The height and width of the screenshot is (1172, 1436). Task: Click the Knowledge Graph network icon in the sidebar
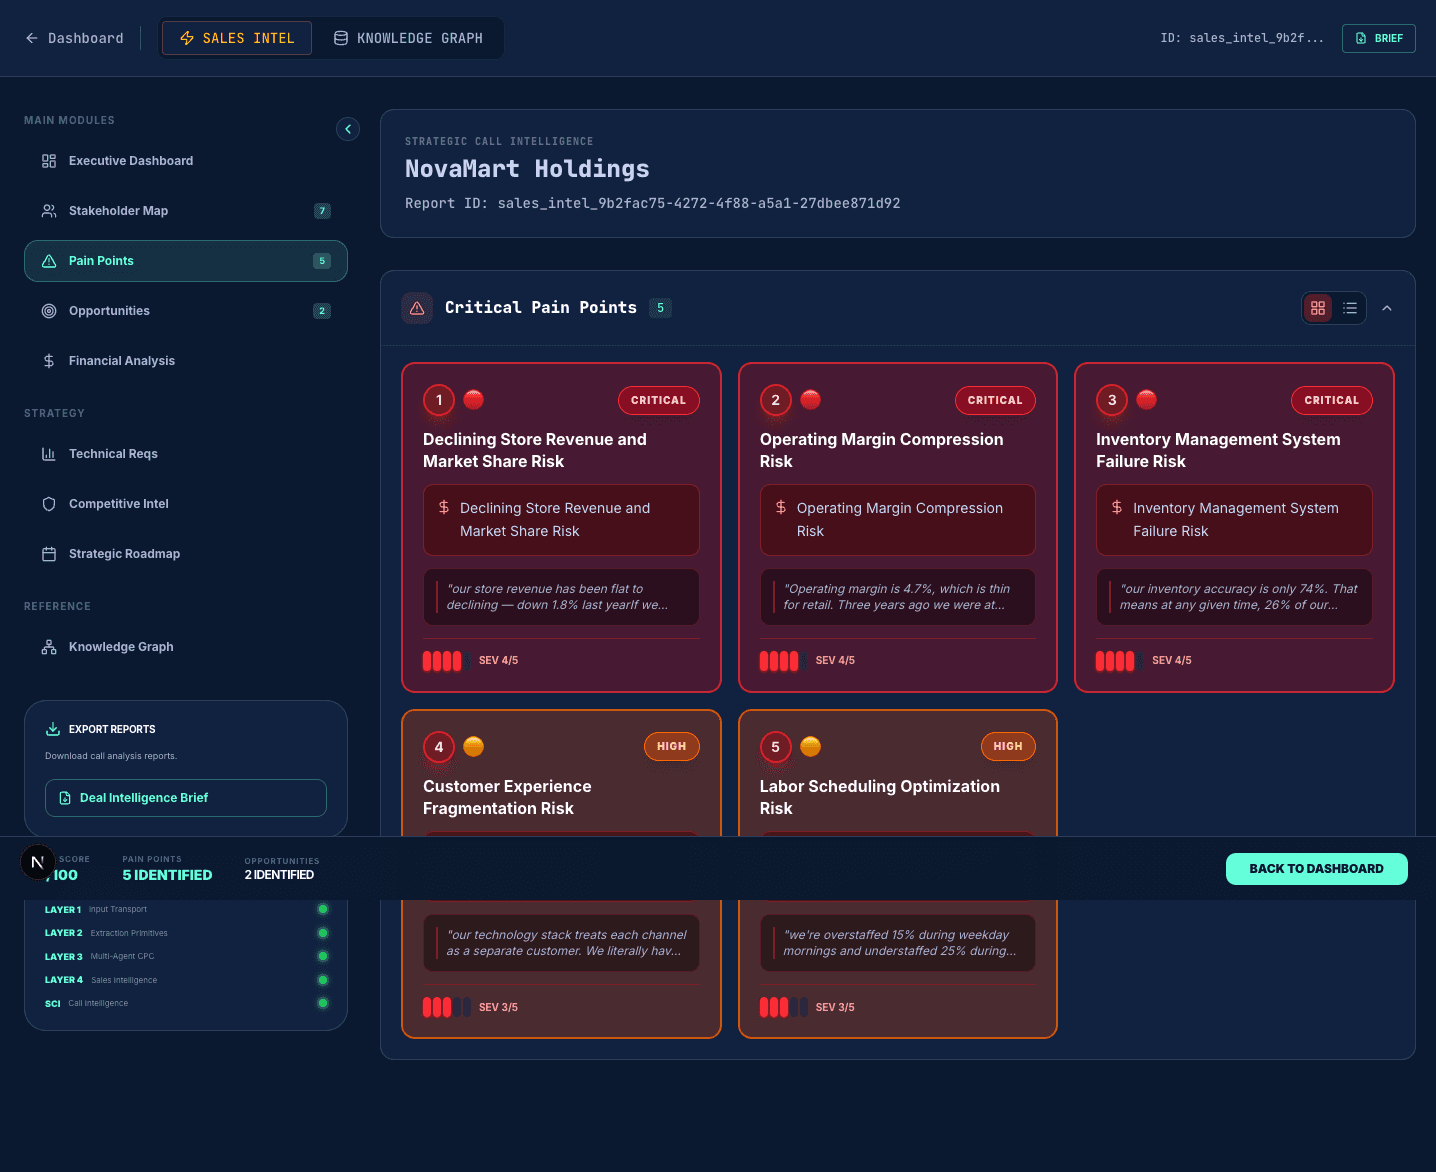tap(49, 647)
